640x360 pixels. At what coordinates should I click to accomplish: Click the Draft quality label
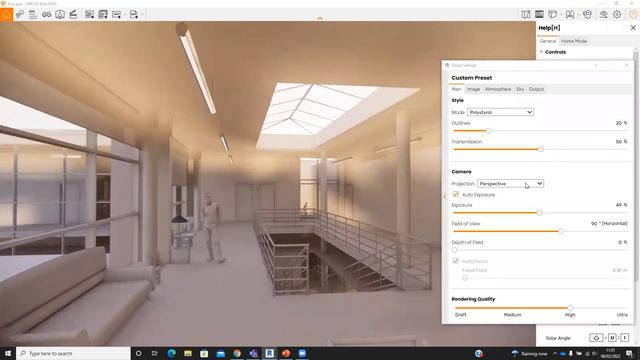pos(460,315)
